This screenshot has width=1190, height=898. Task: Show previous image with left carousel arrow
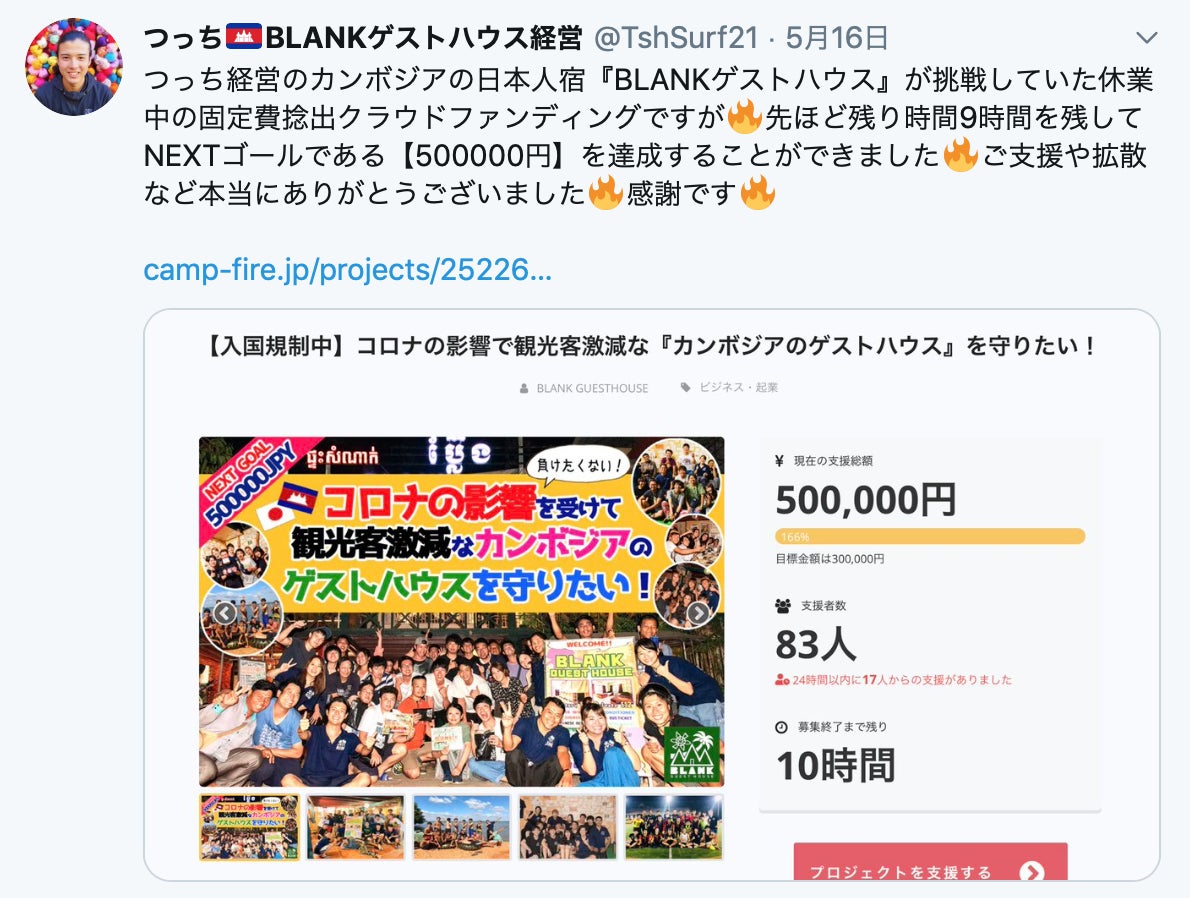[x=224, y=613]
